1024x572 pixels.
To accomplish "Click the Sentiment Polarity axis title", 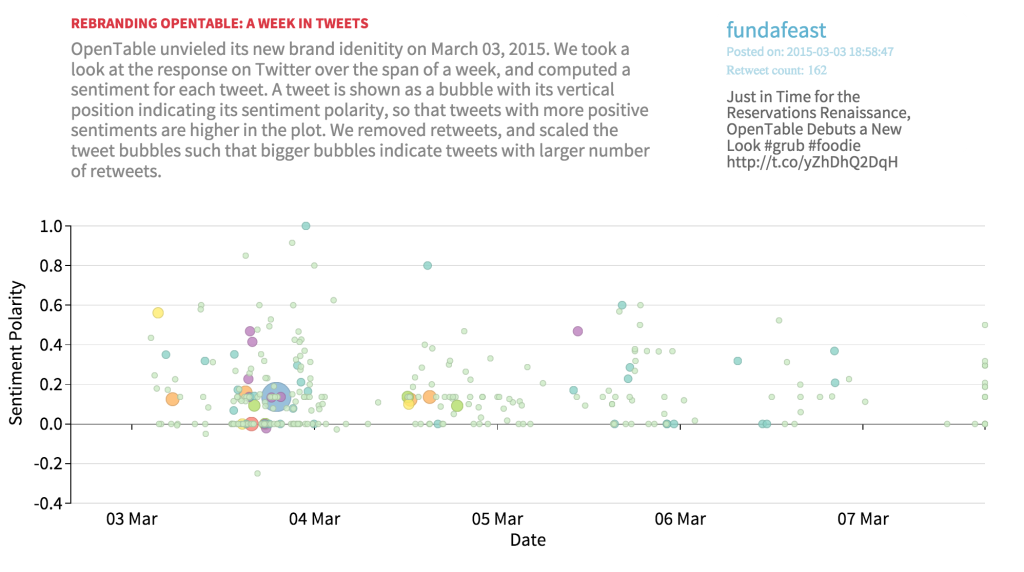I will pos(17,364).
